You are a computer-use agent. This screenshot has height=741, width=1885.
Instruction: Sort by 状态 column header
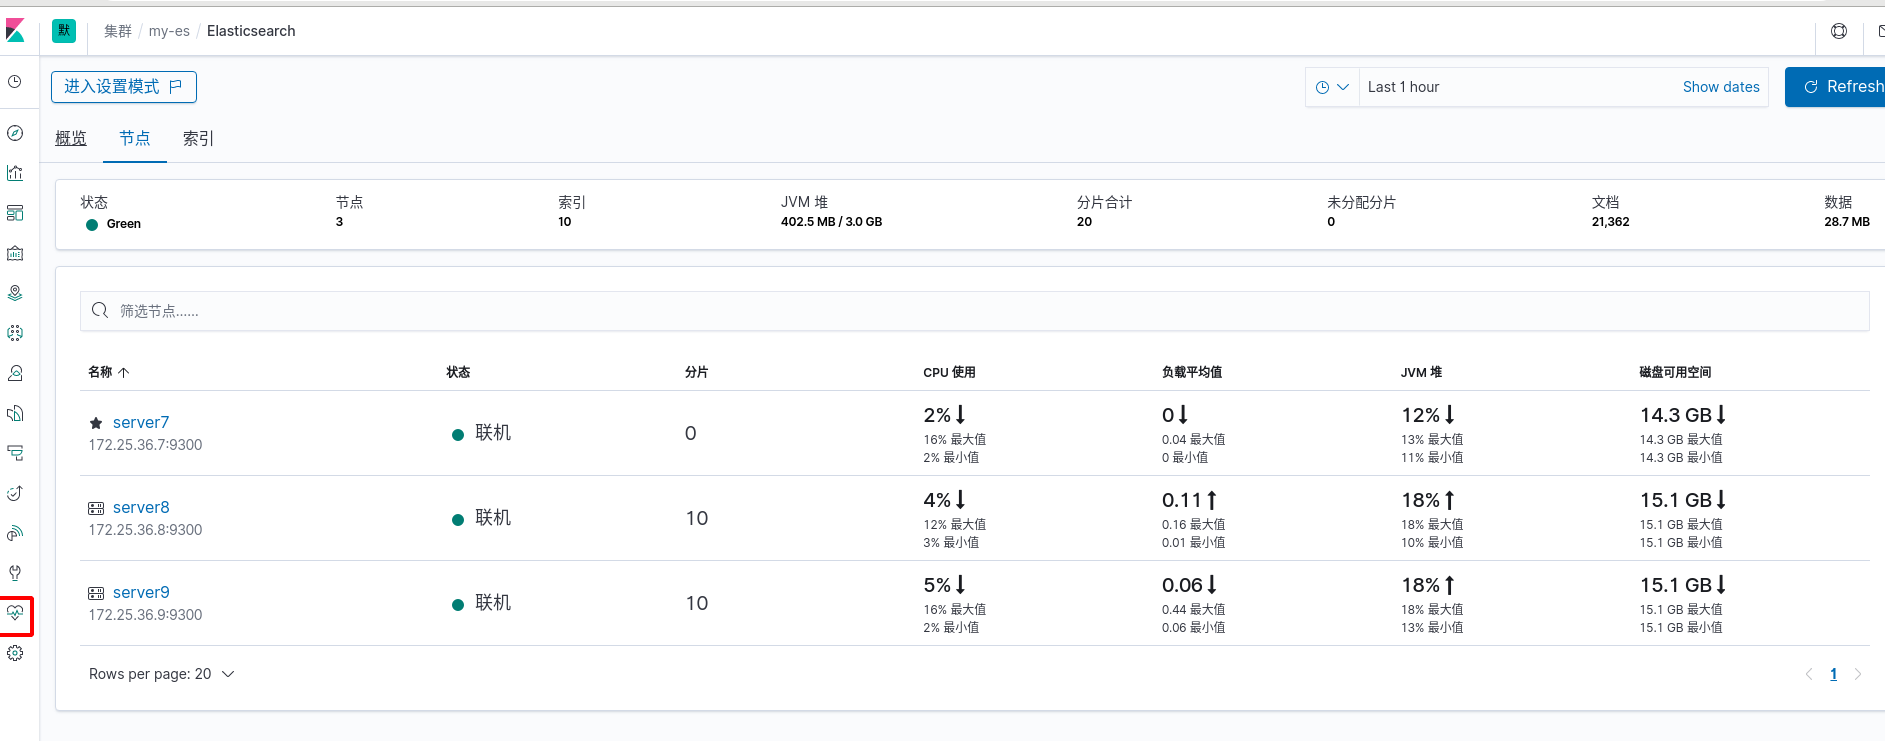pyautogui.click(x=458, y=372)
